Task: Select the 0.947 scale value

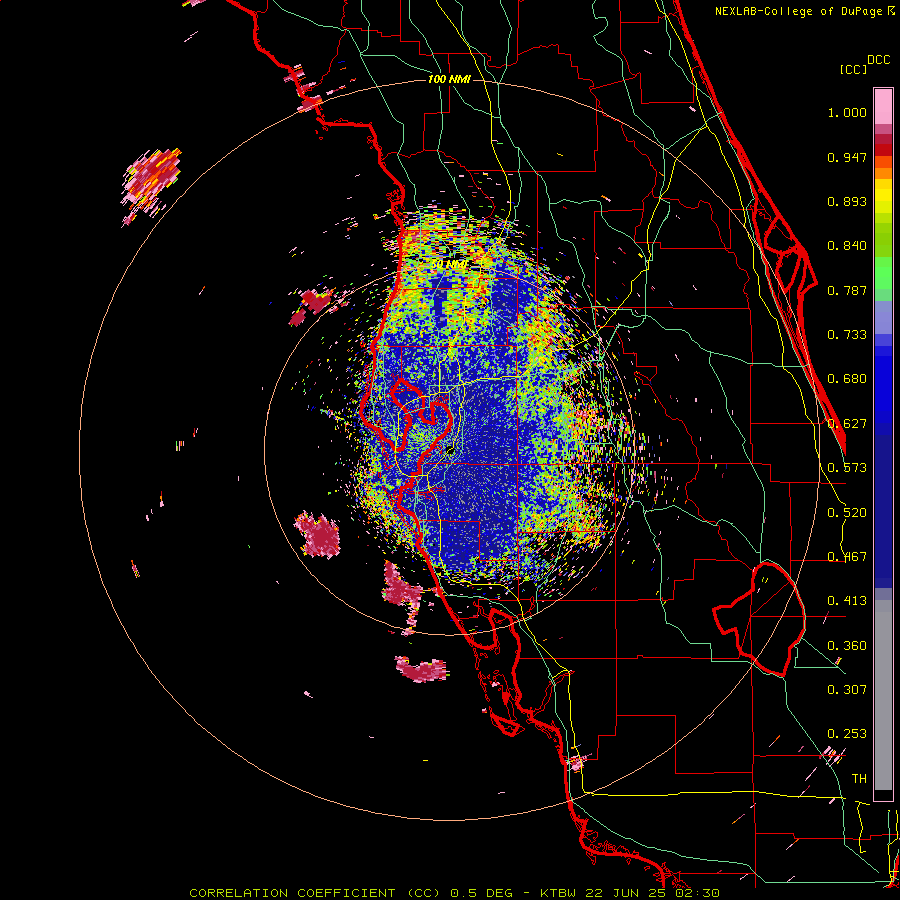Action: pyautogui.click(x=847, y=157)
